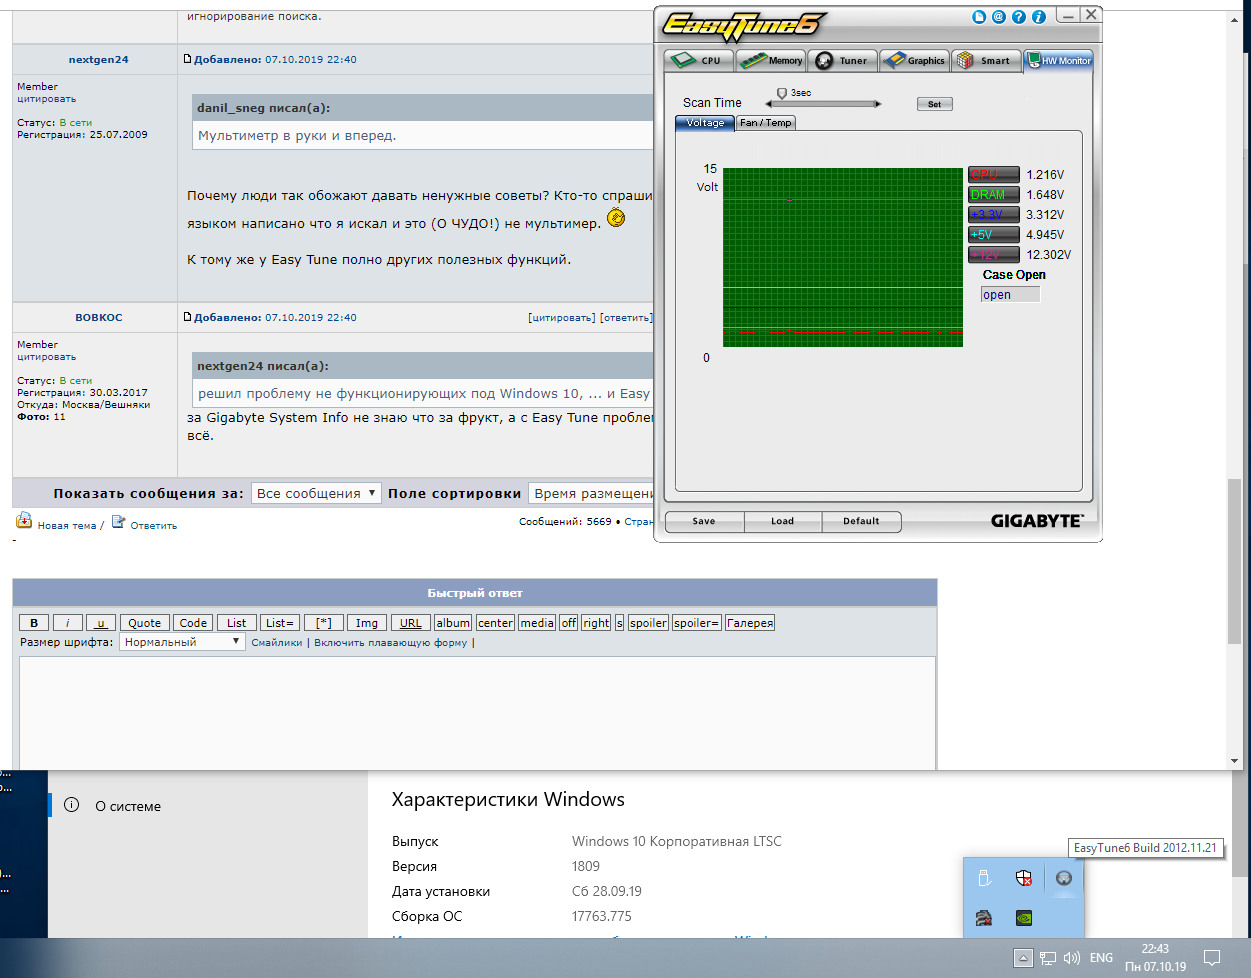Select 'О системе' in Settings sidebar

point(128,806)
